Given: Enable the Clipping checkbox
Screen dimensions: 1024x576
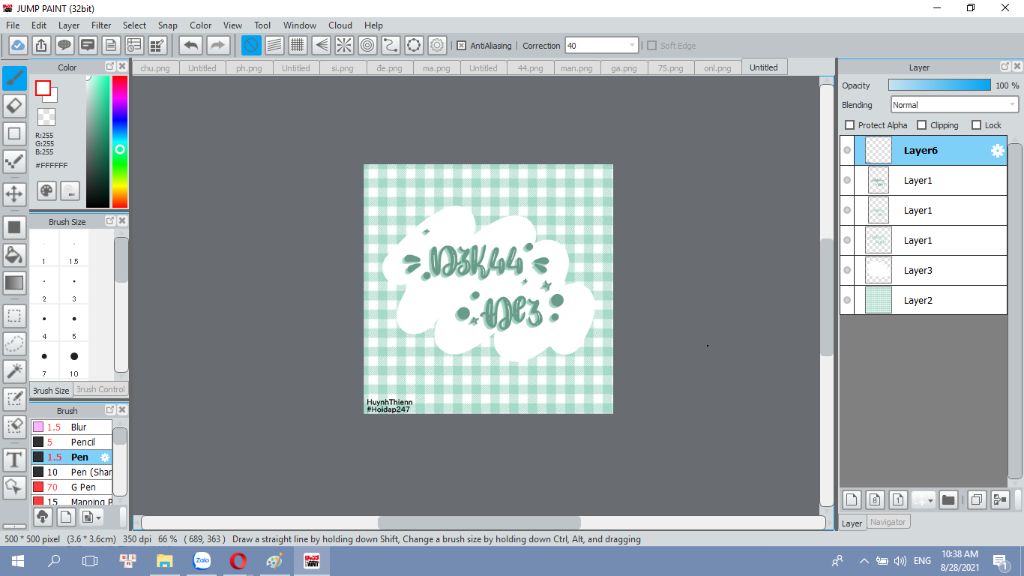Looking at the screenshot, I should coord(921,125).
